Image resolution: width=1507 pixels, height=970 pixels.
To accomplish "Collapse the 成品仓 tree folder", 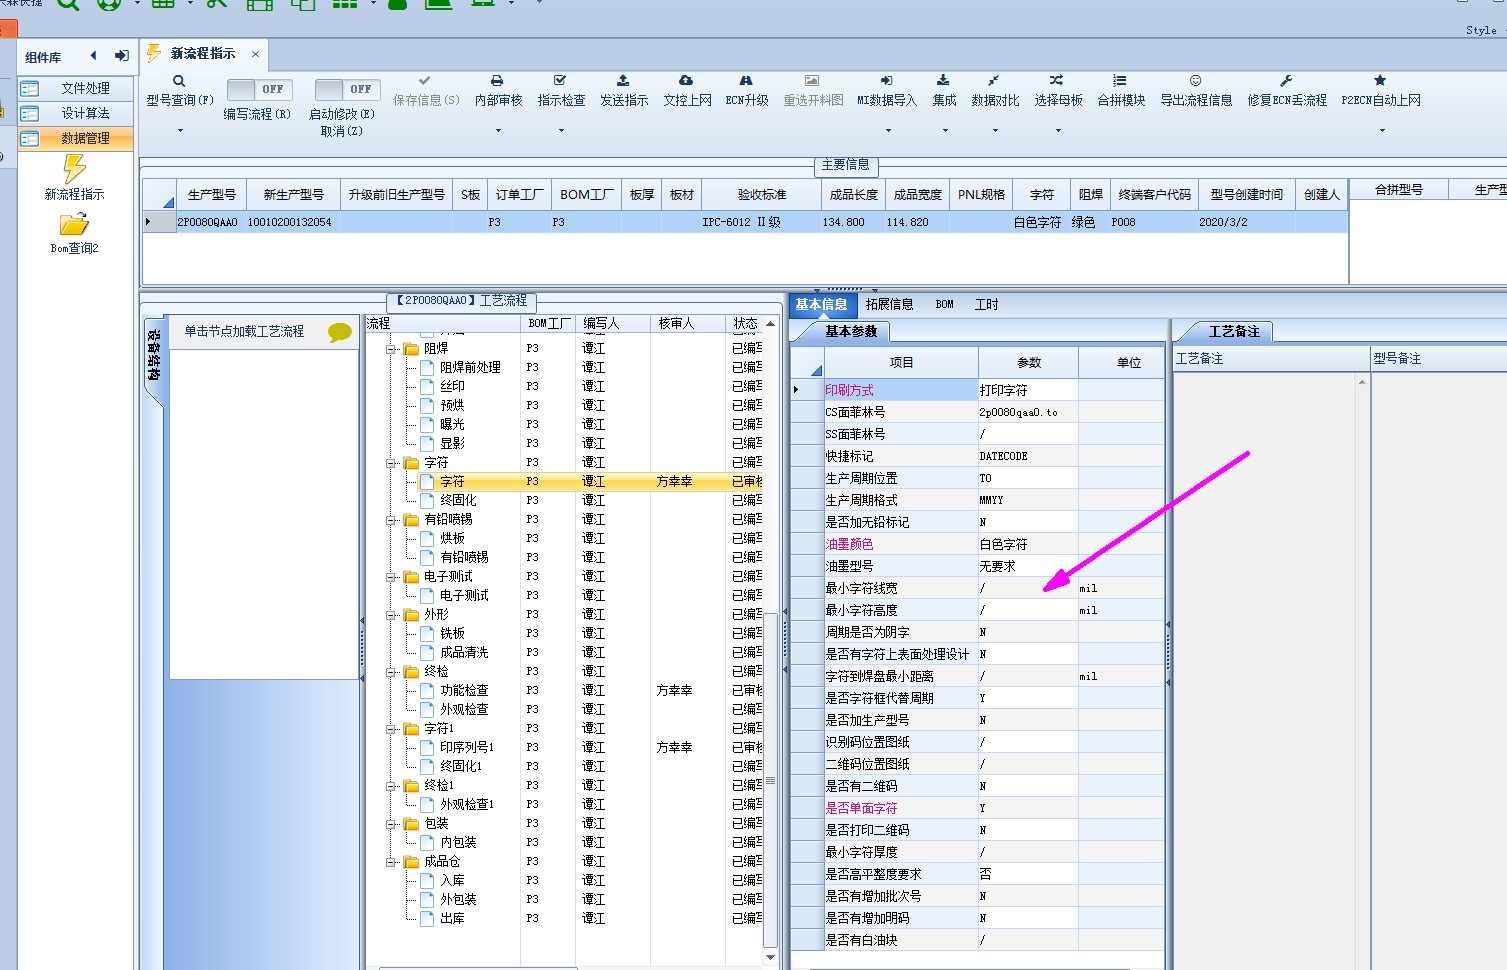I will click(391, 862).
